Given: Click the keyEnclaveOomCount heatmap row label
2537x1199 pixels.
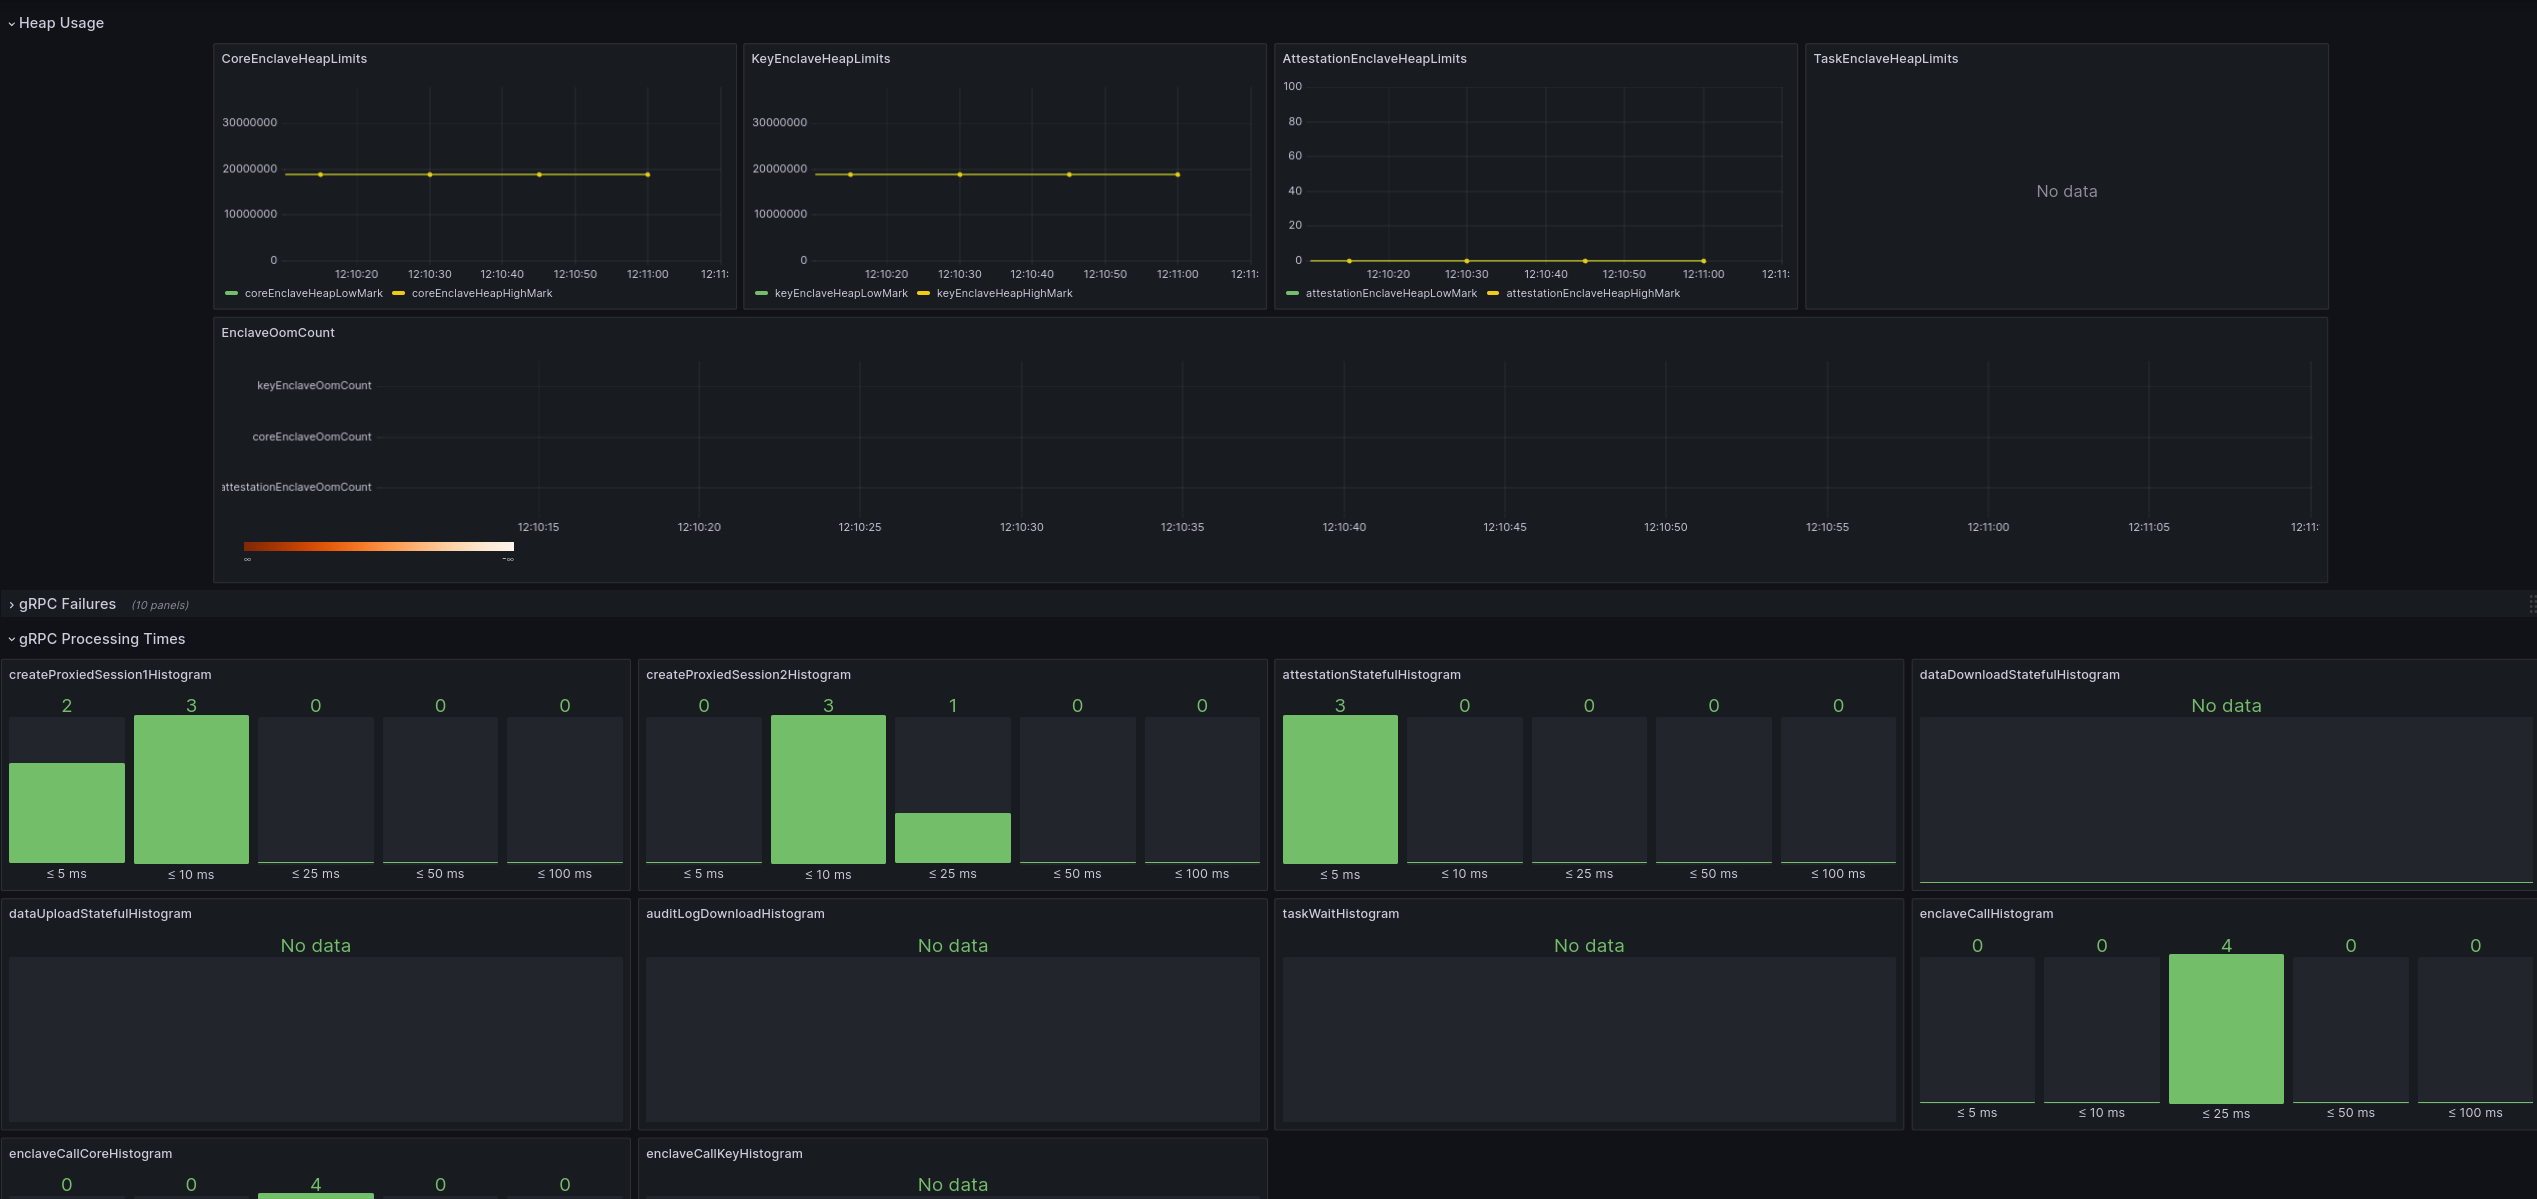Looking at the screenshot, I should 314,386.
